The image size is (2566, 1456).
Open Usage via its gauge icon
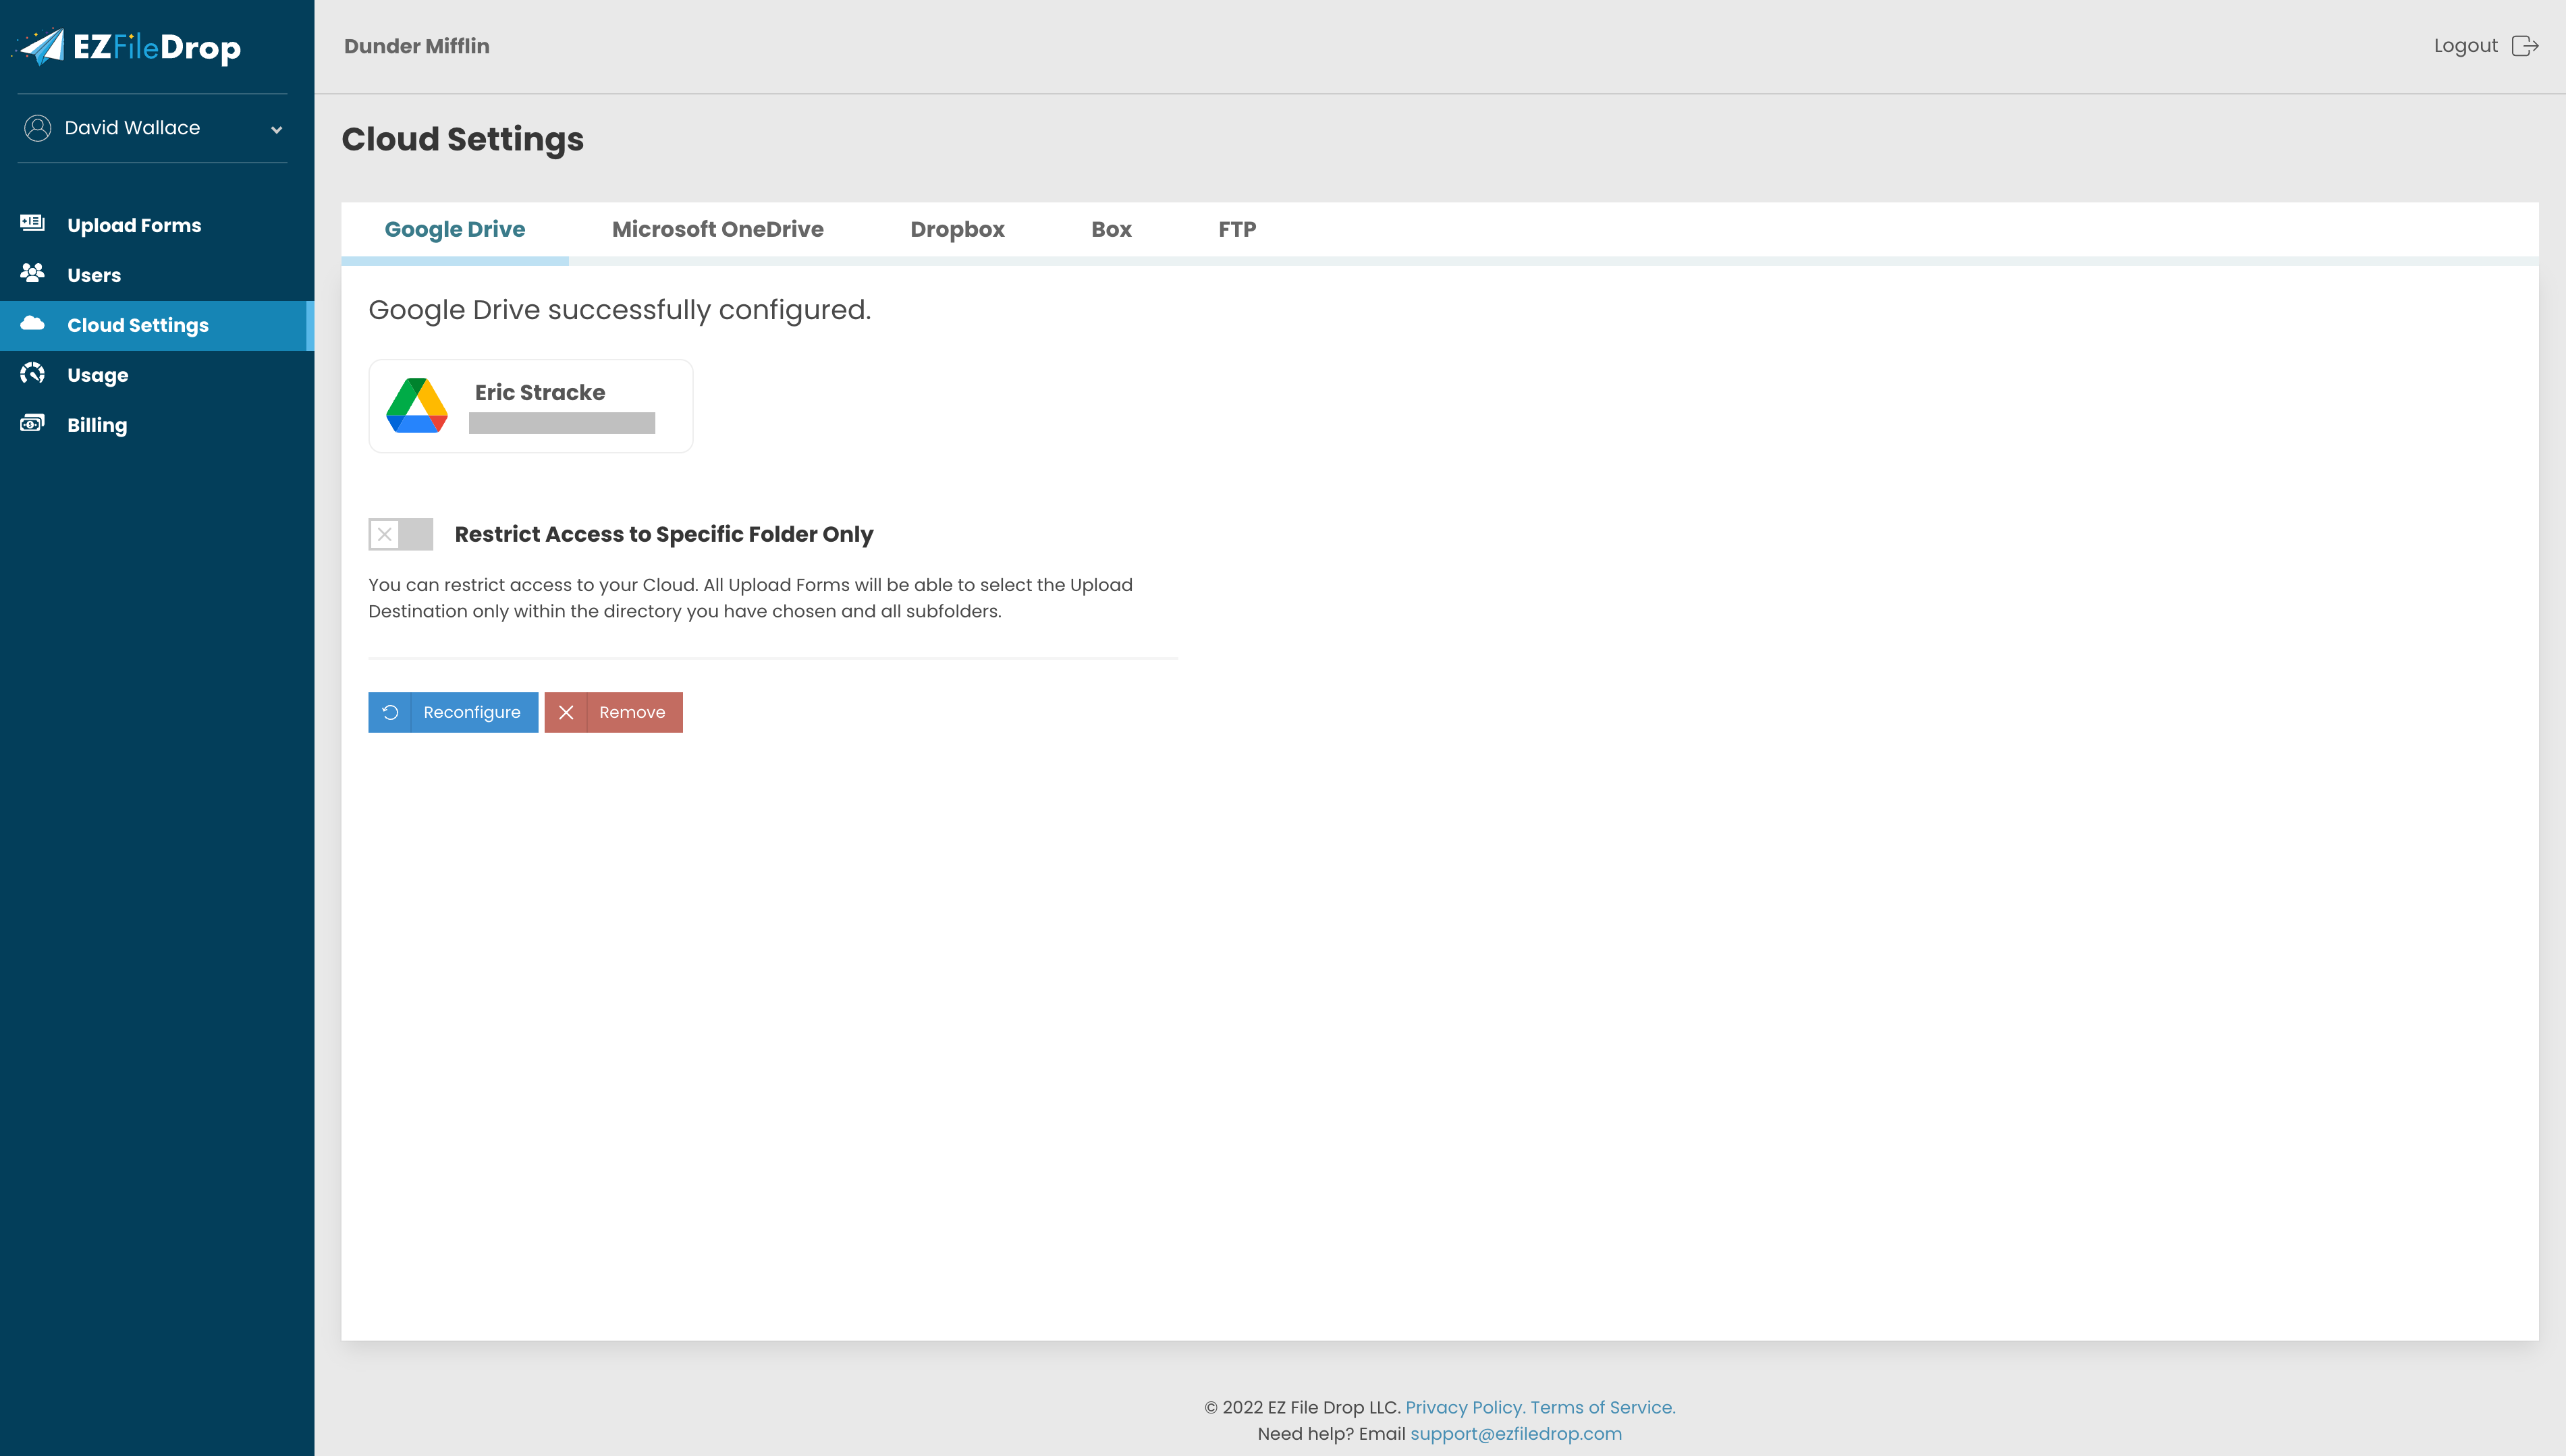pyautogui.click(x=32, y=374)
